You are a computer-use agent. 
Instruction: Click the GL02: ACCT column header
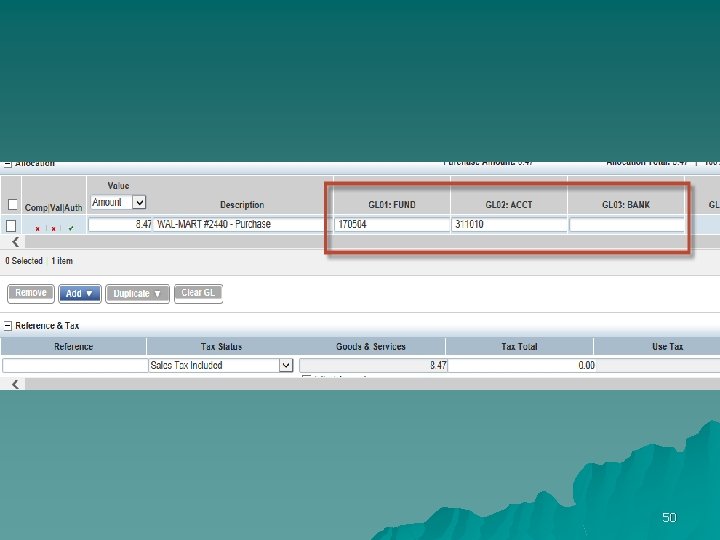[509, 205]
